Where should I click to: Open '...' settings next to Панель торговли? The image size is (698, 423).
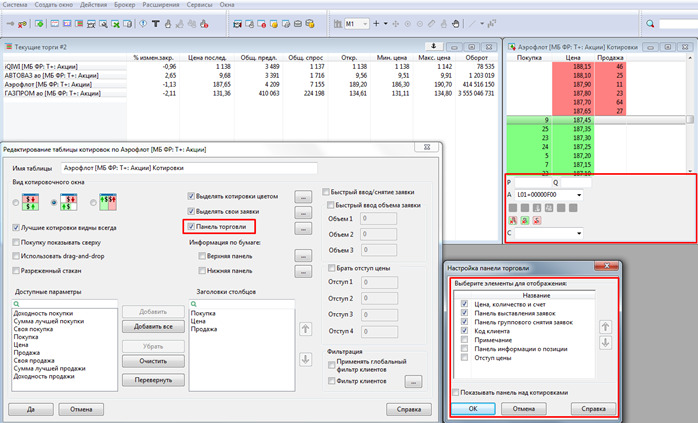(303, 228)
